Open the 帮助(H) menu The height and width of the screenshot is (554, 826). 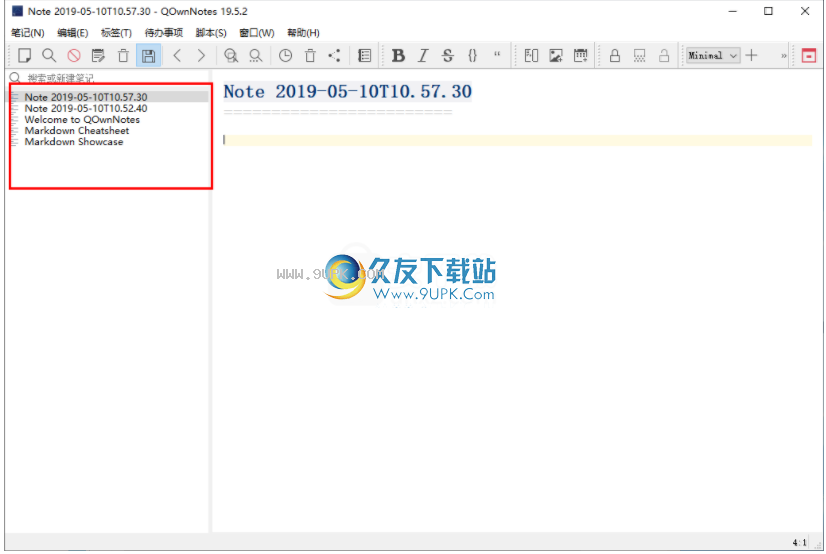pos(303,33)
